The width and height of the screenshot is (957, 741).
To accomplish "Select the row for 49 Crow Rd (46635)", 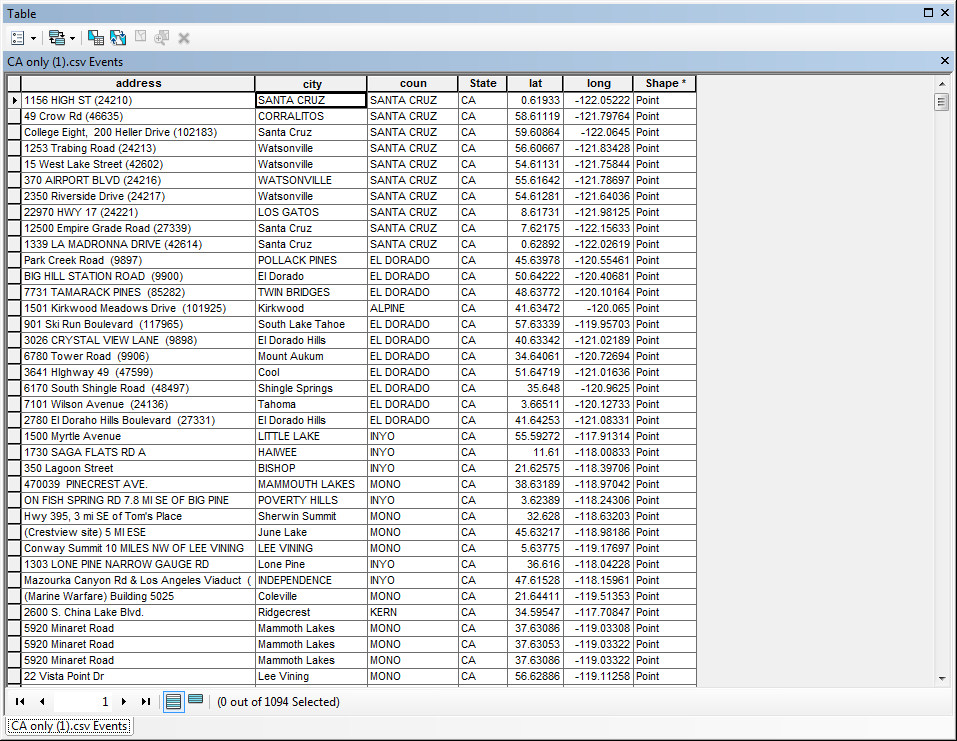I will (x=14, y=116).
